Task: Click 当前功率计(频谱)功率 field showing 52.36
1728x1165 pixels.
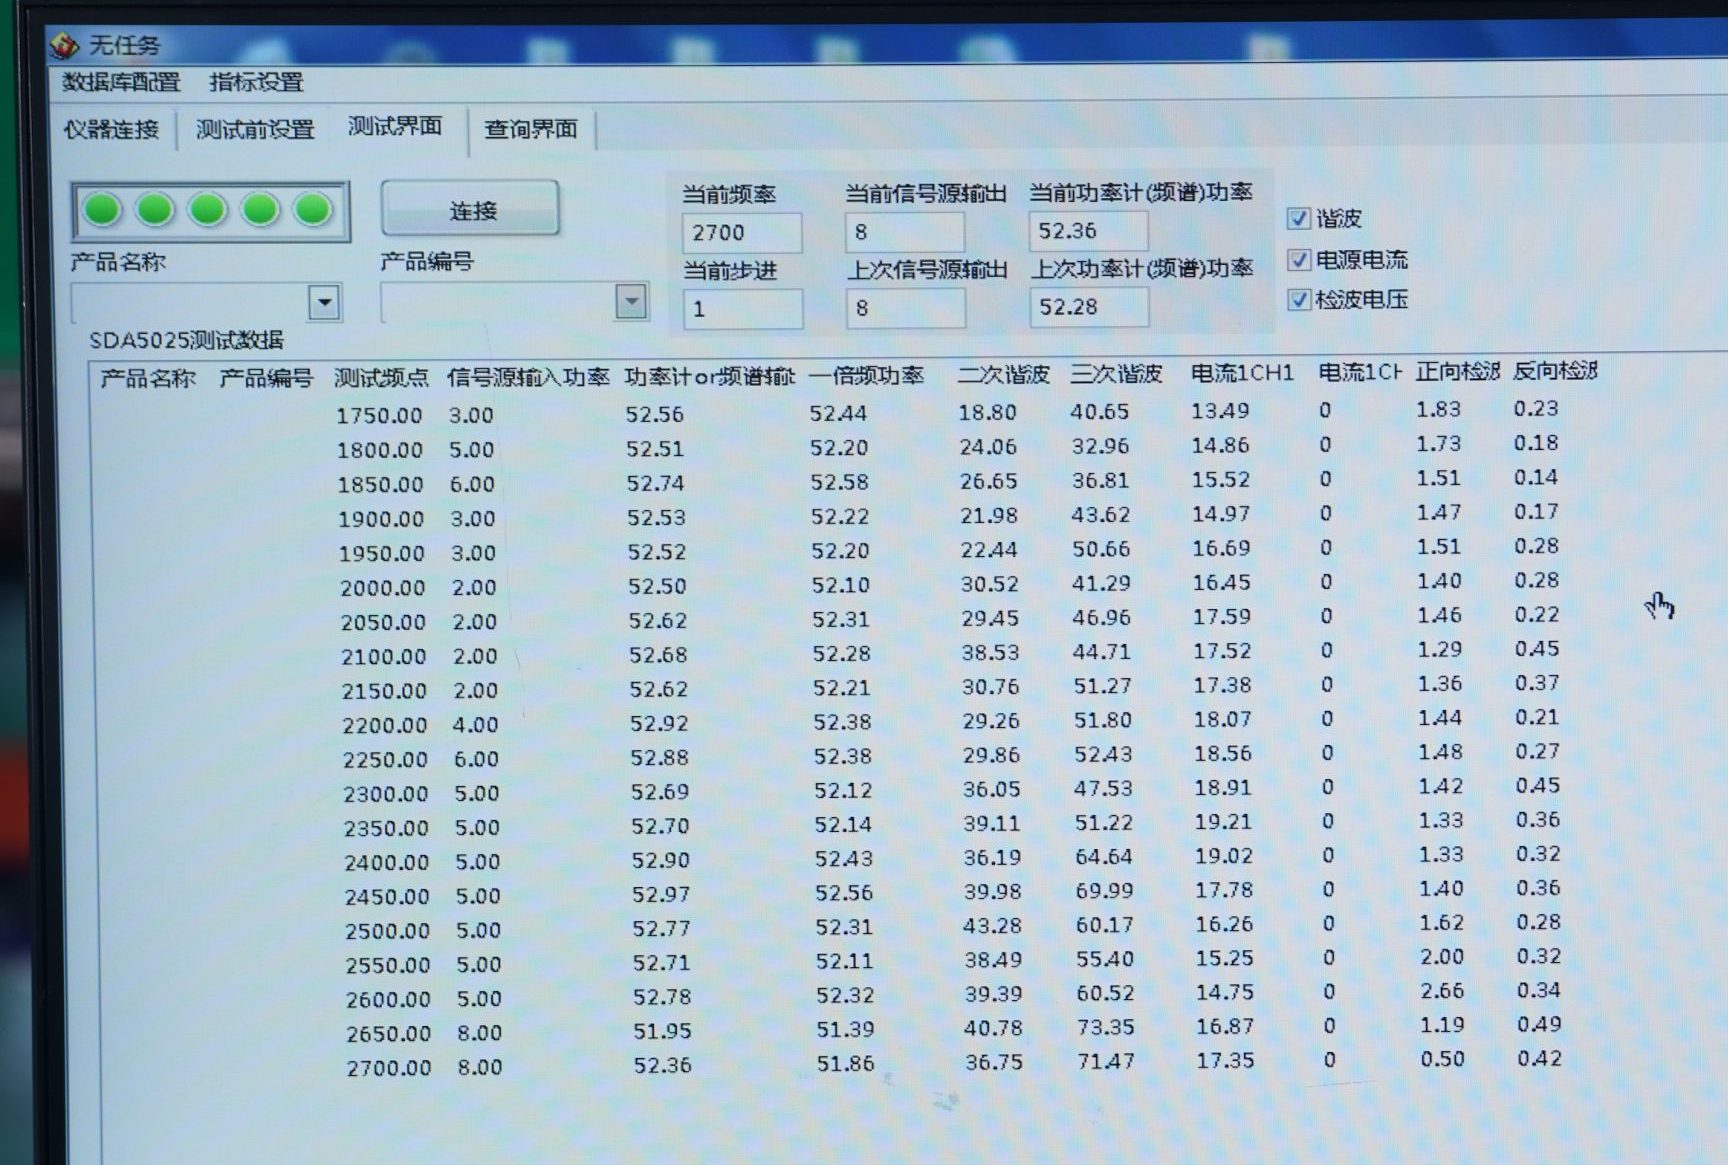Action: (1089, 231)
